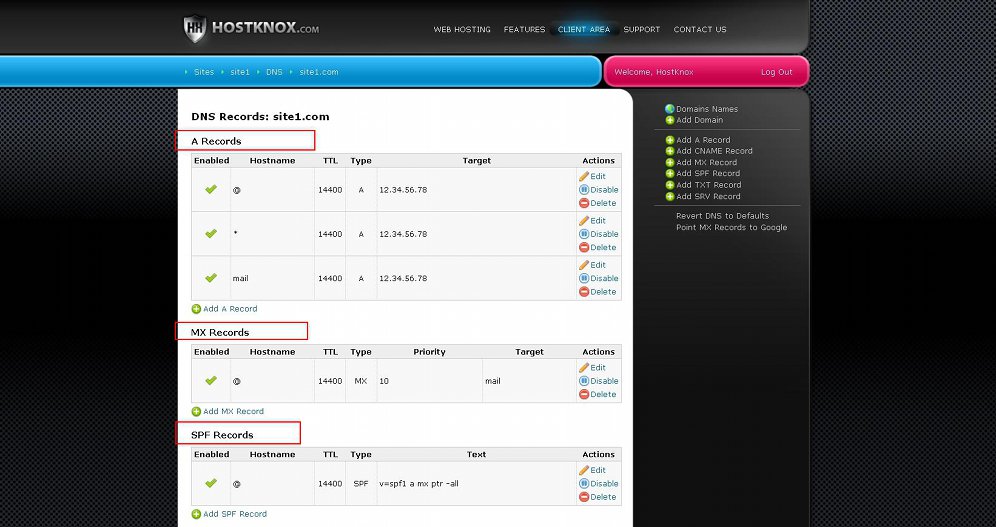Click the red Delete icon for mail A record
The height and width of the screenshot is (527, 996).
click(584, 292)
